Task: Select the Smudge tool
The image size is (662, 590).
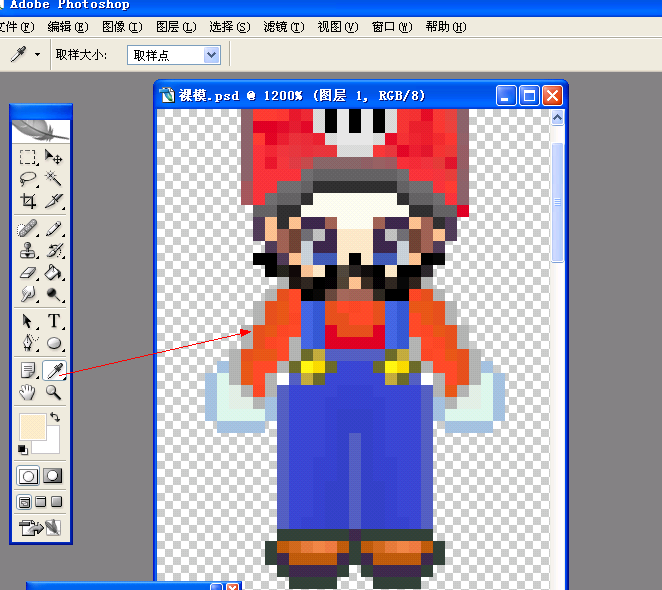Action: 28,294
